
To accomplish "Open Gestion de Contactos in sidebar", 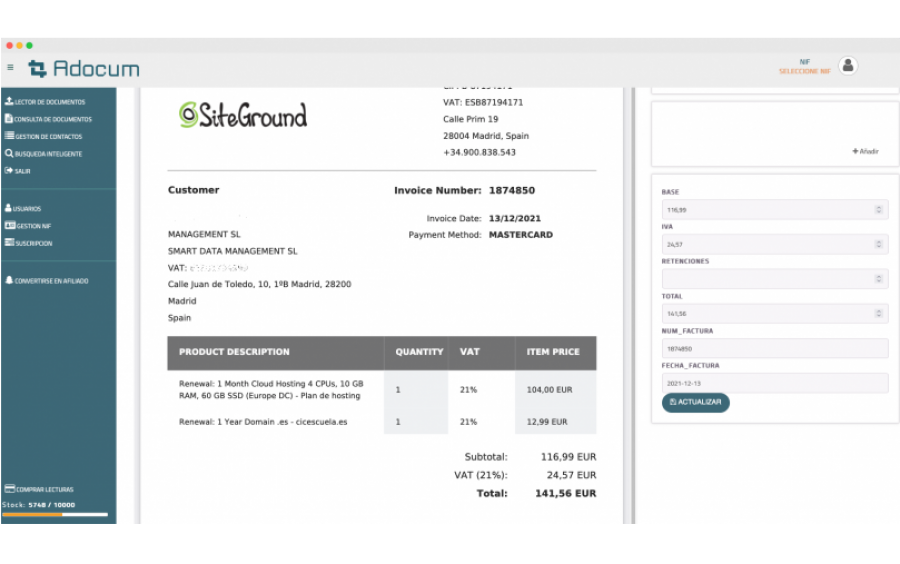I will point(44,136).
